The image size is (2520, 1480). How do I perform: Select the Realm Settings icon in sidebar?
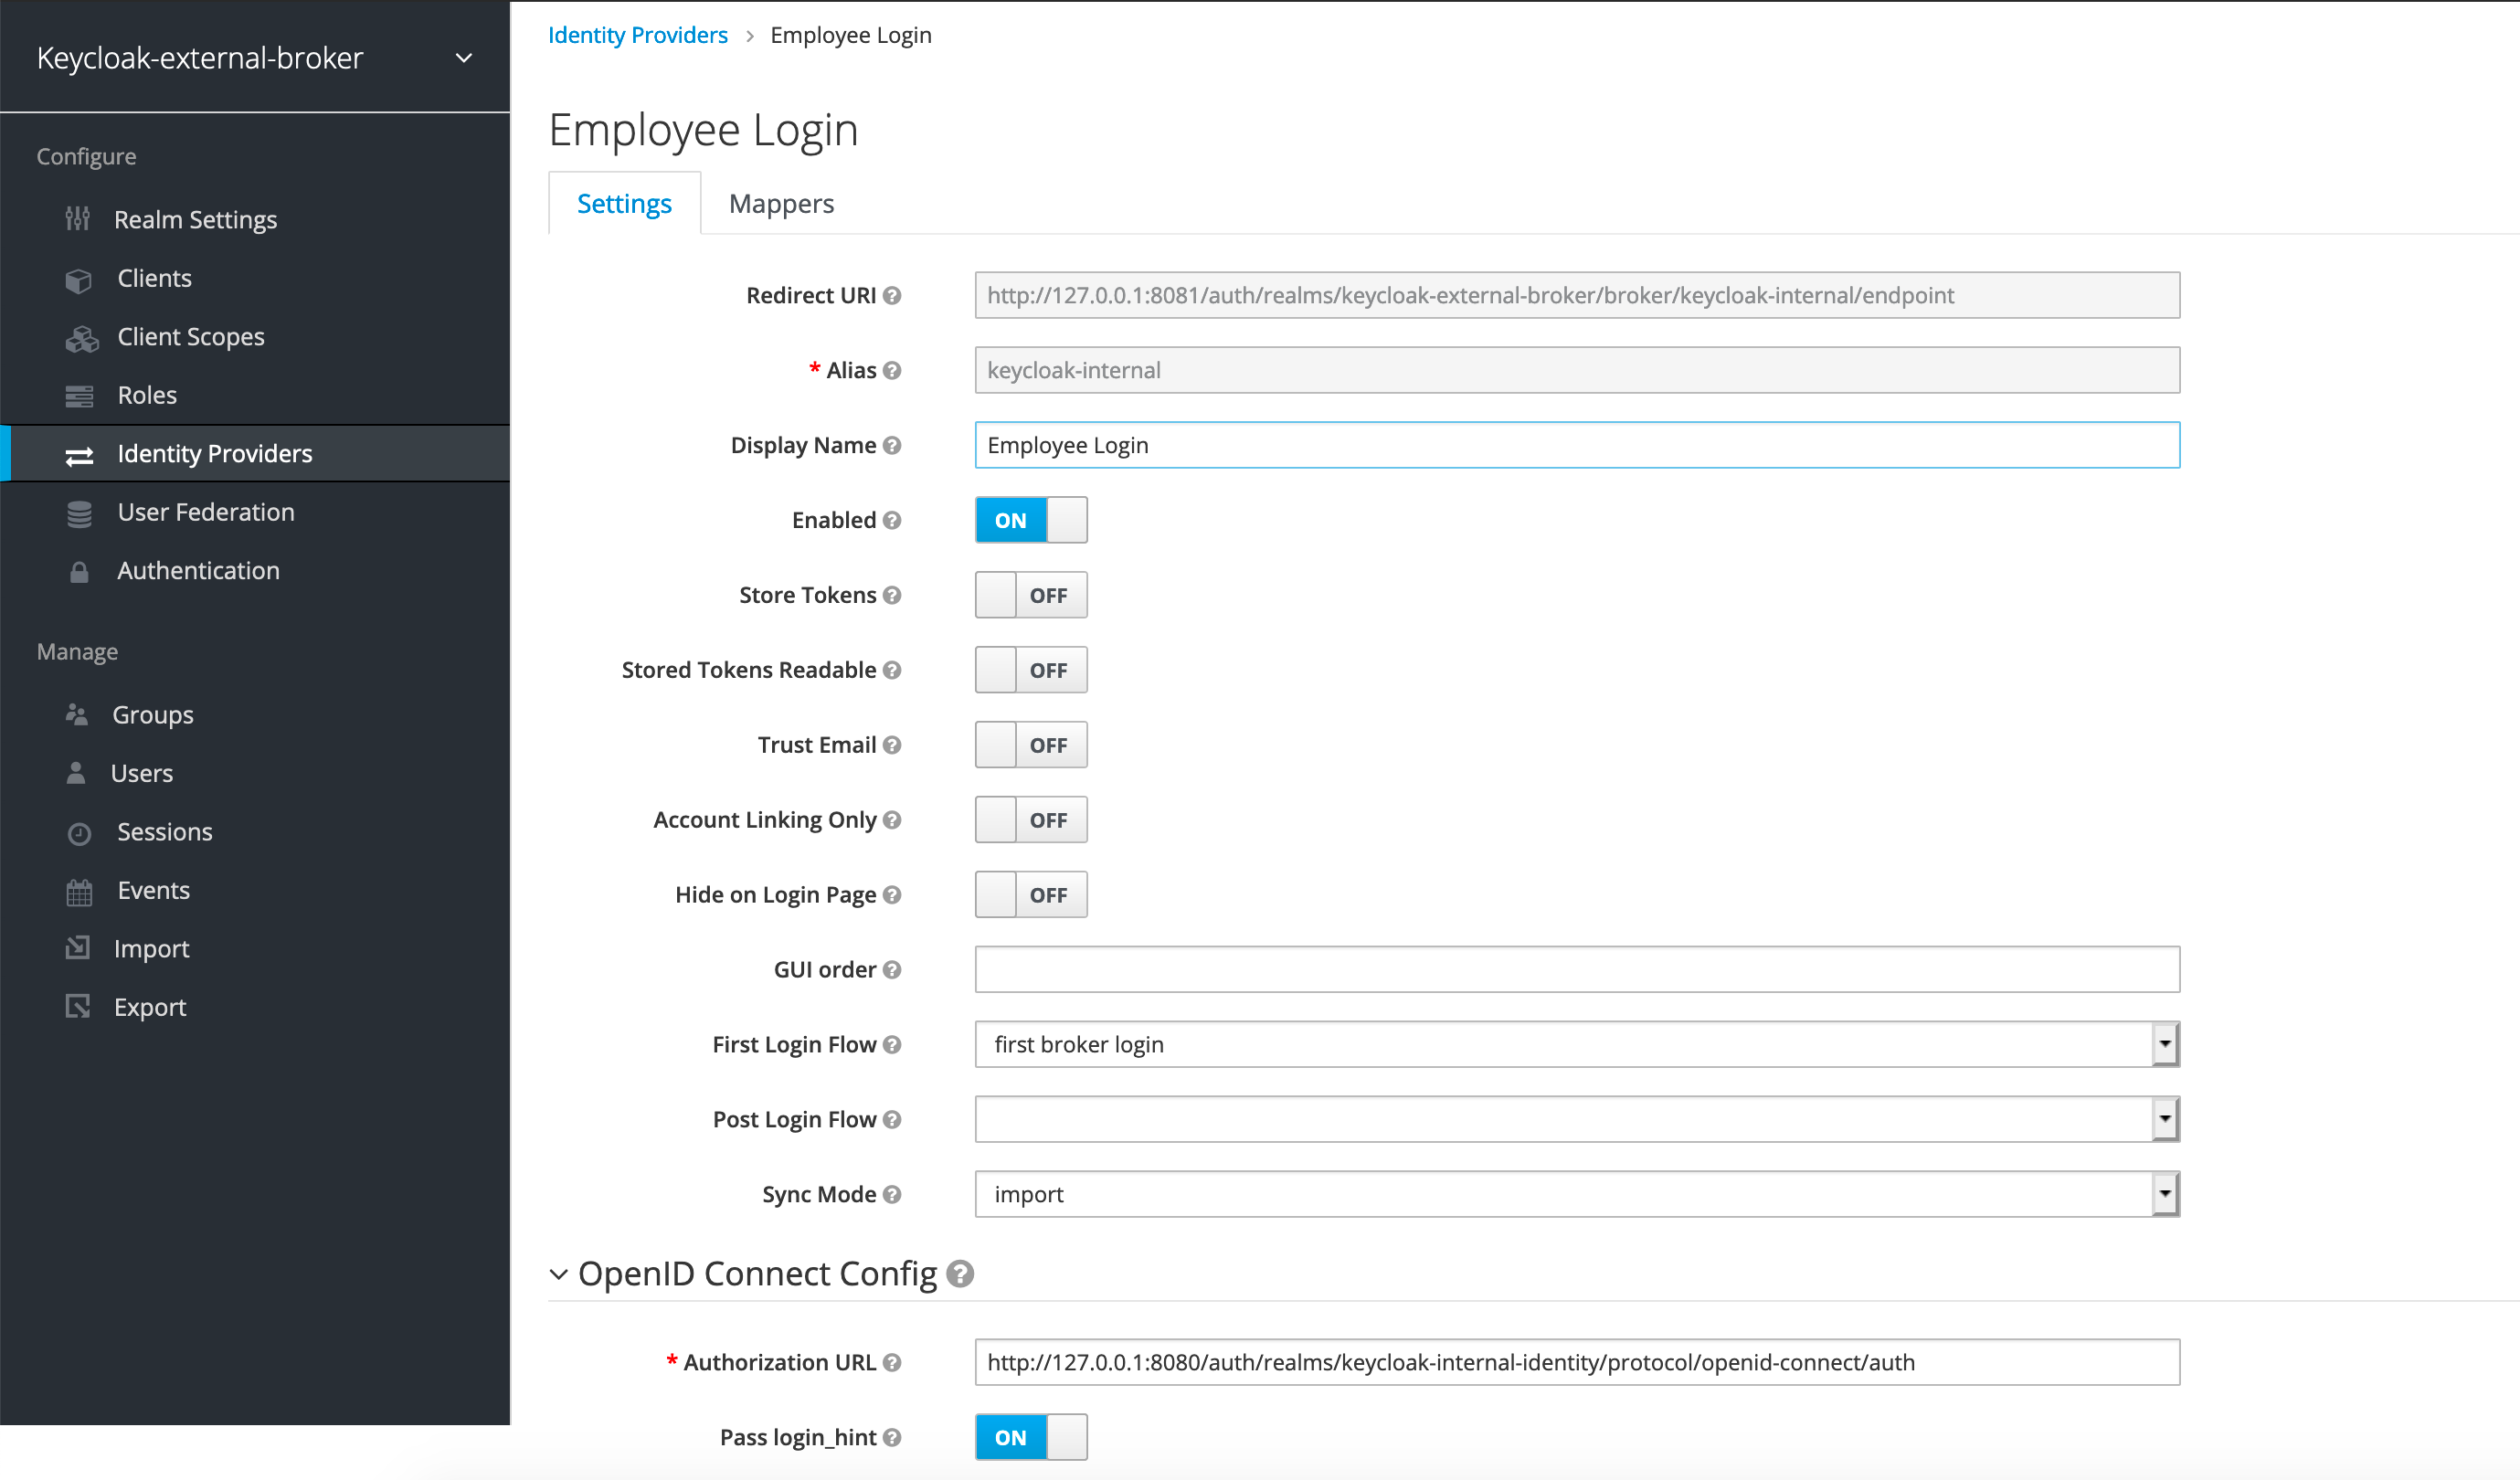[x=79, y=219]
